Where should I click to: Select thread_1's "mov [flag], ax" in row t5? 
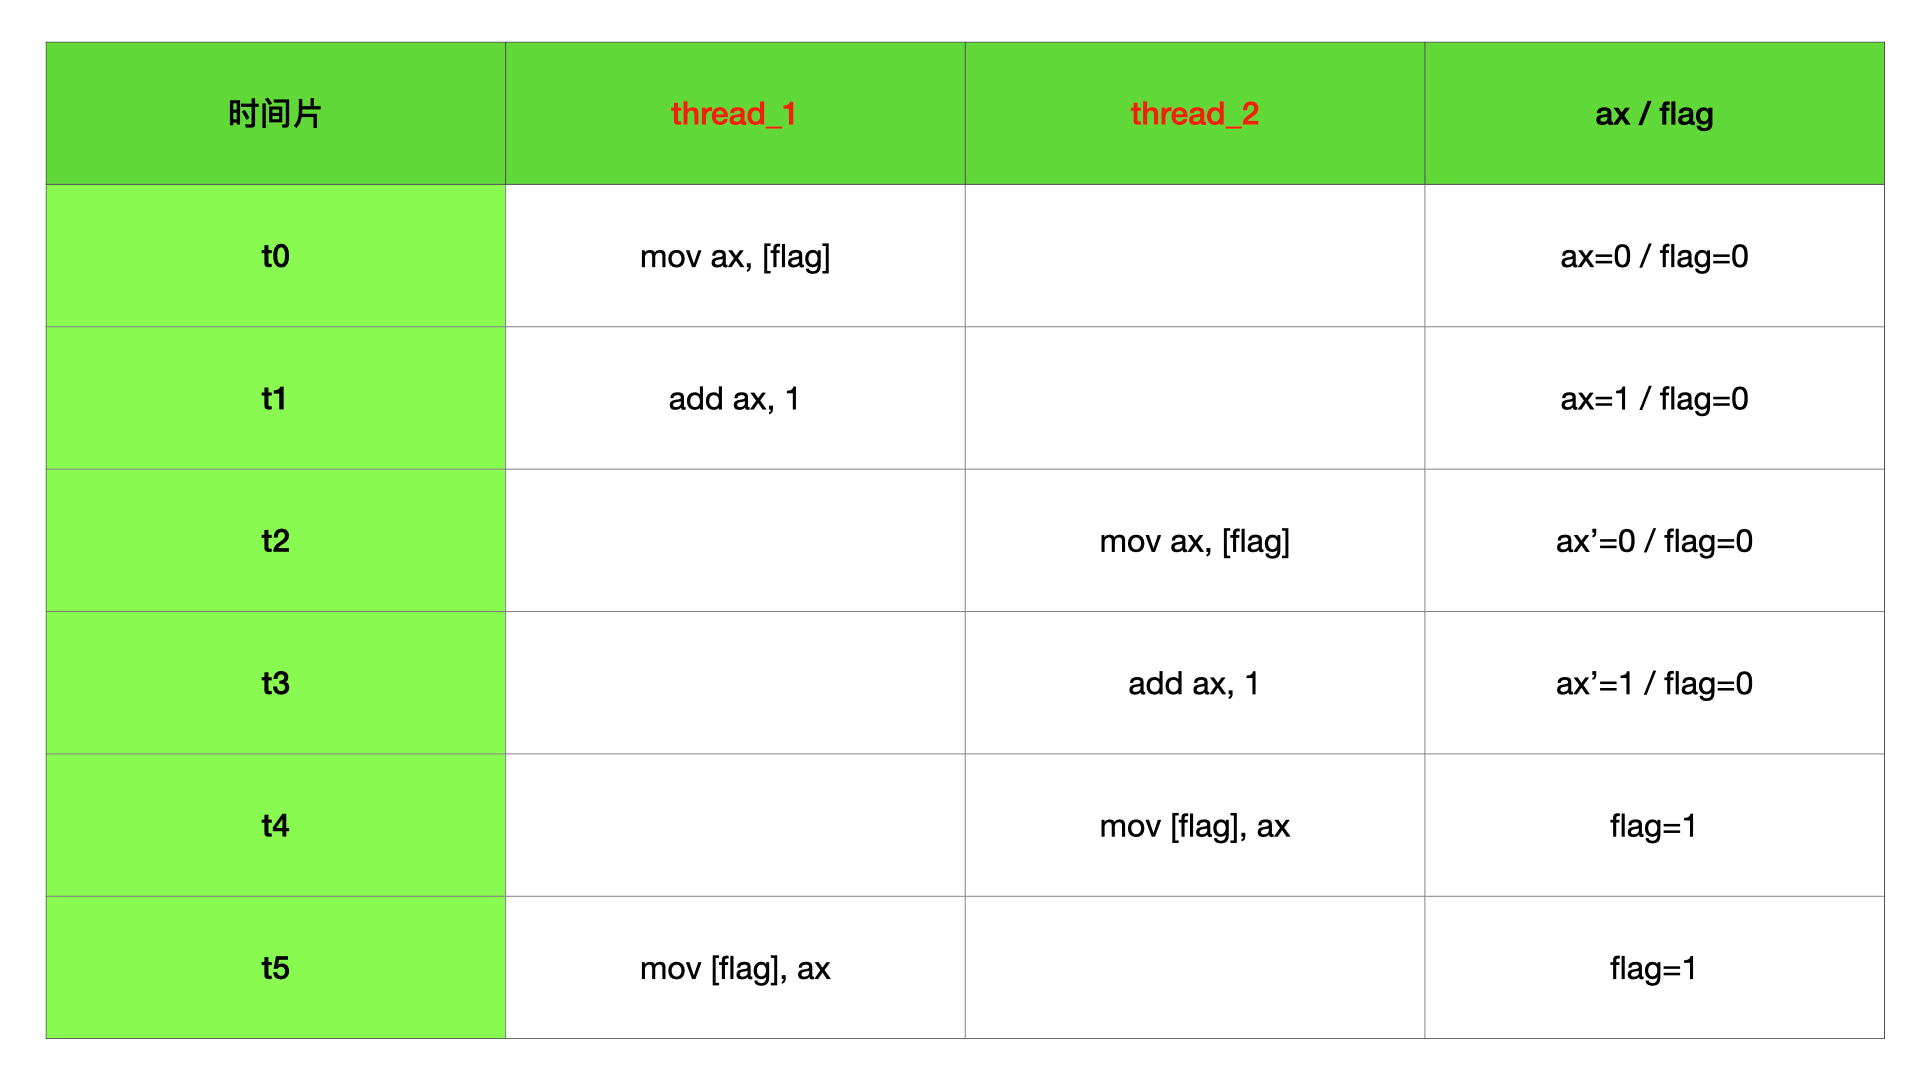pyautogui.click(x=735, y=968)
